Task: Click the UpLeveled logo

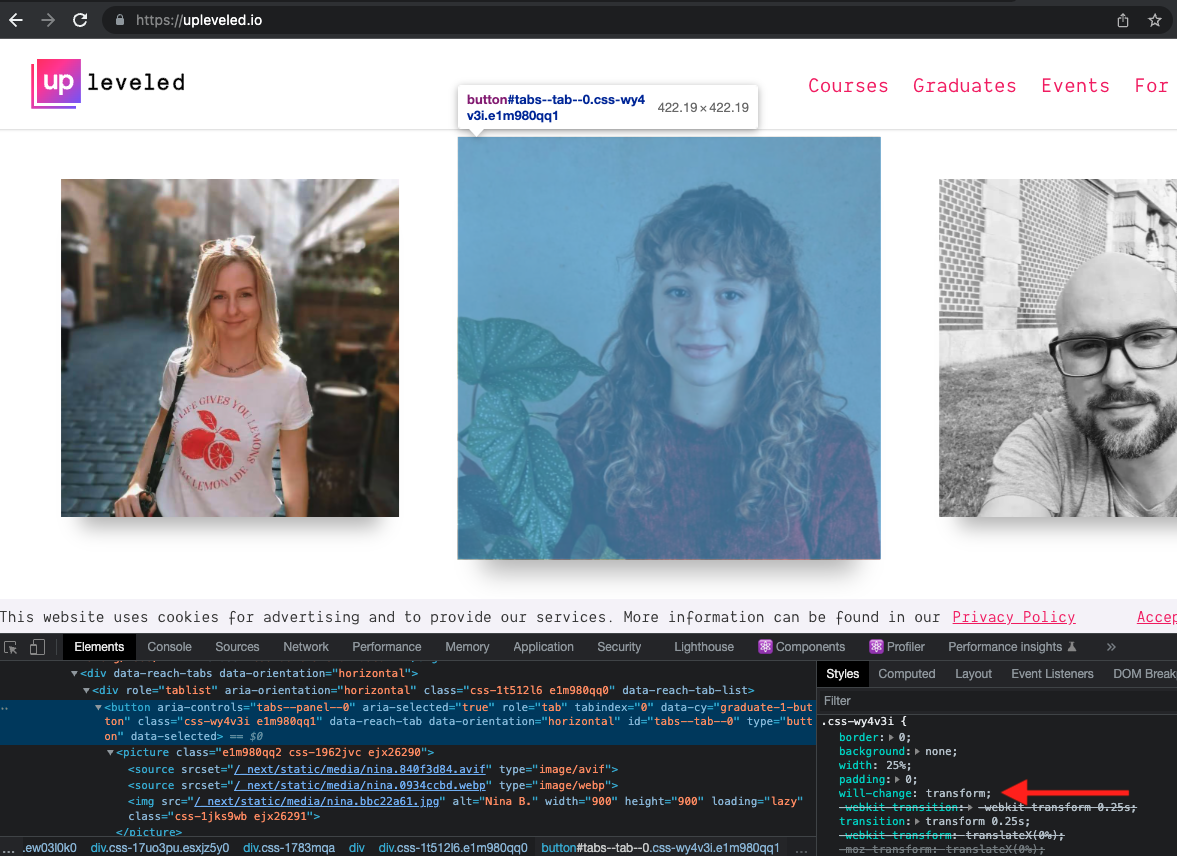Action: [x=107, y=83]
